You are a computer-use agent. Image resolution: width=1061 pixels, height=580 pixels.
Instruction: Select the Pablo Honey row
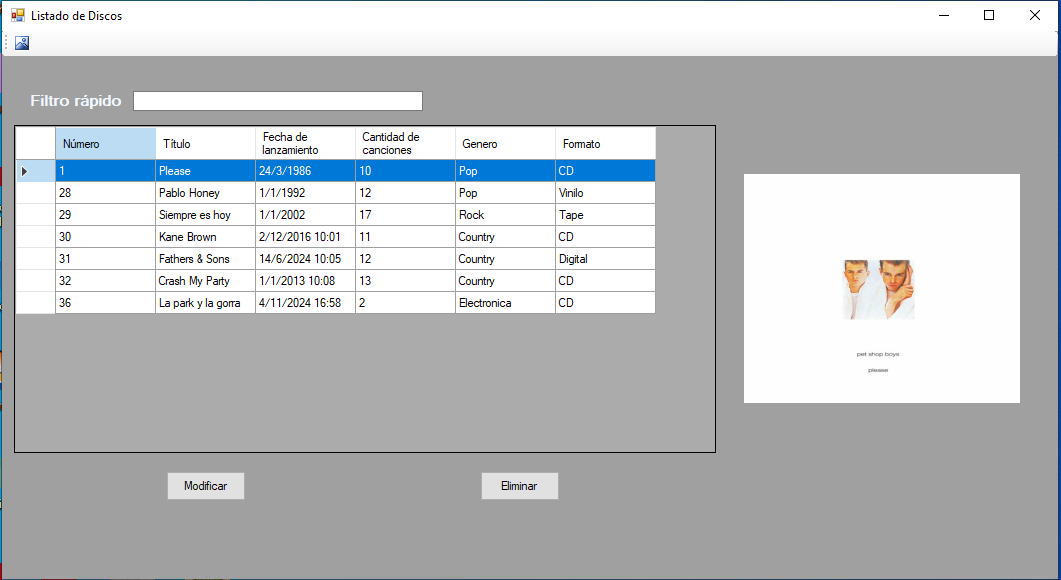[205, 193]
